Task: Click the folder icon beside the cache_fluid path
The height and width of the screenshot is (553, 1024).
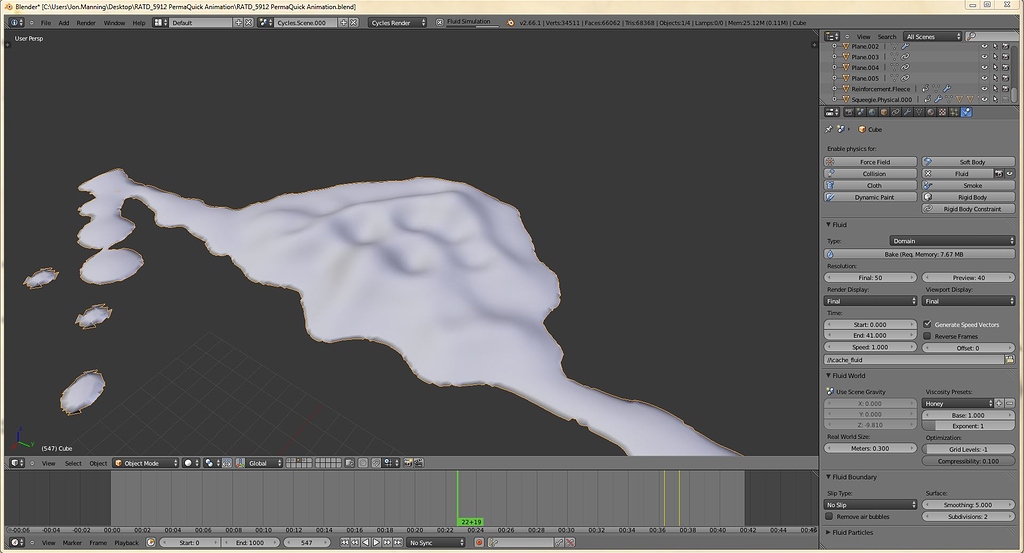Action: tap(1010, 360)
